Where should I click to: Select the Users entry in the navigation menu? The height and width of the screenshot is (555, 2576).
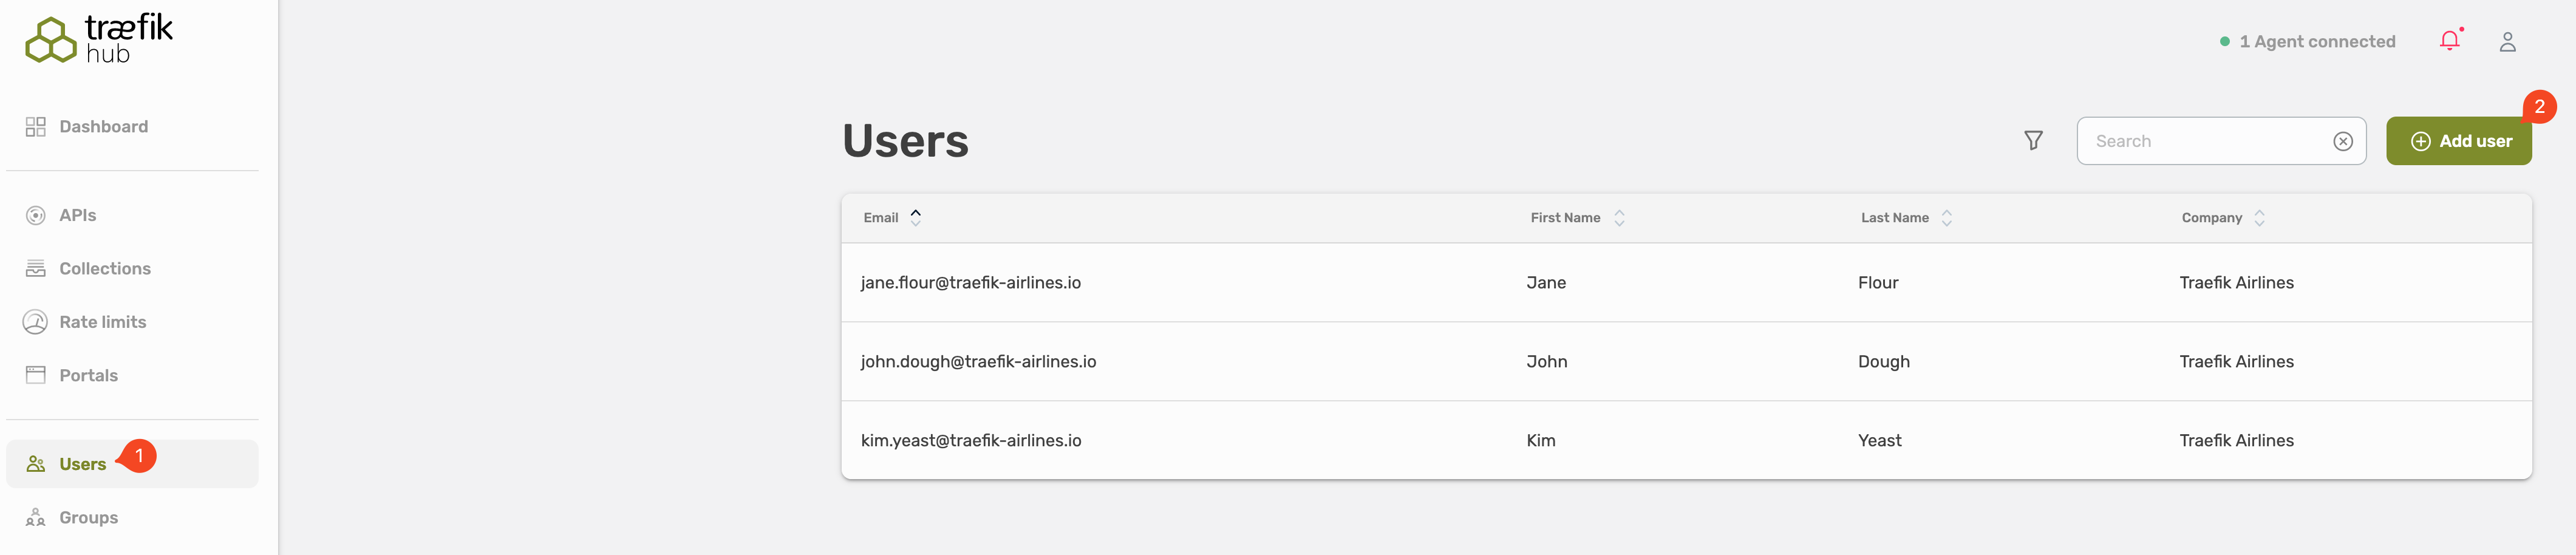coord(83,463)
